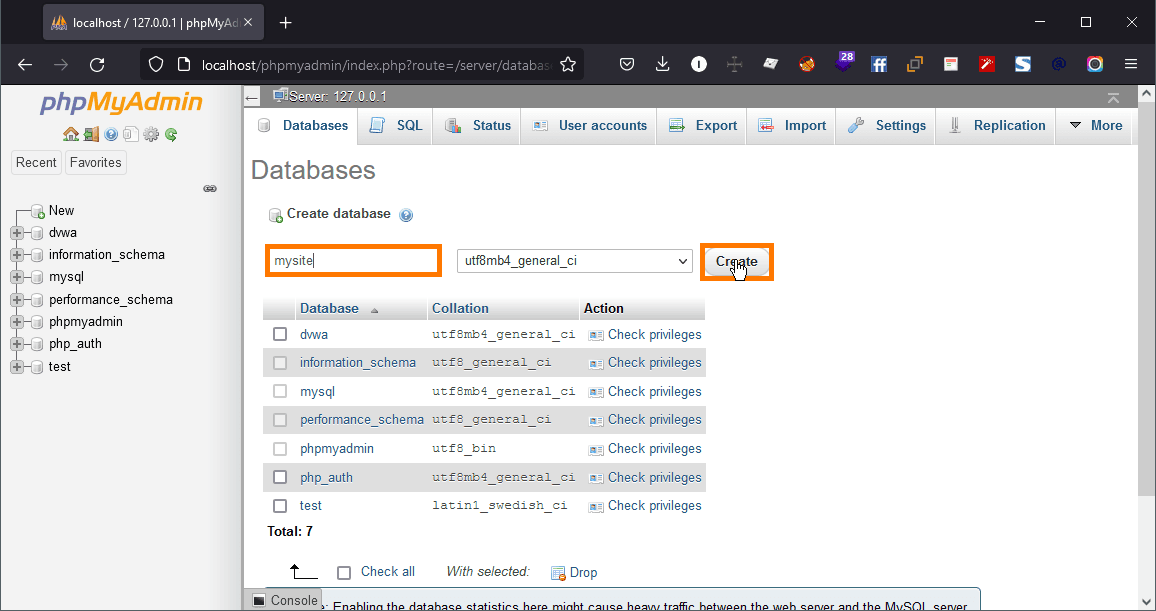Switch to the Status tab
The image size is (1156, 611).
[477, 125]
